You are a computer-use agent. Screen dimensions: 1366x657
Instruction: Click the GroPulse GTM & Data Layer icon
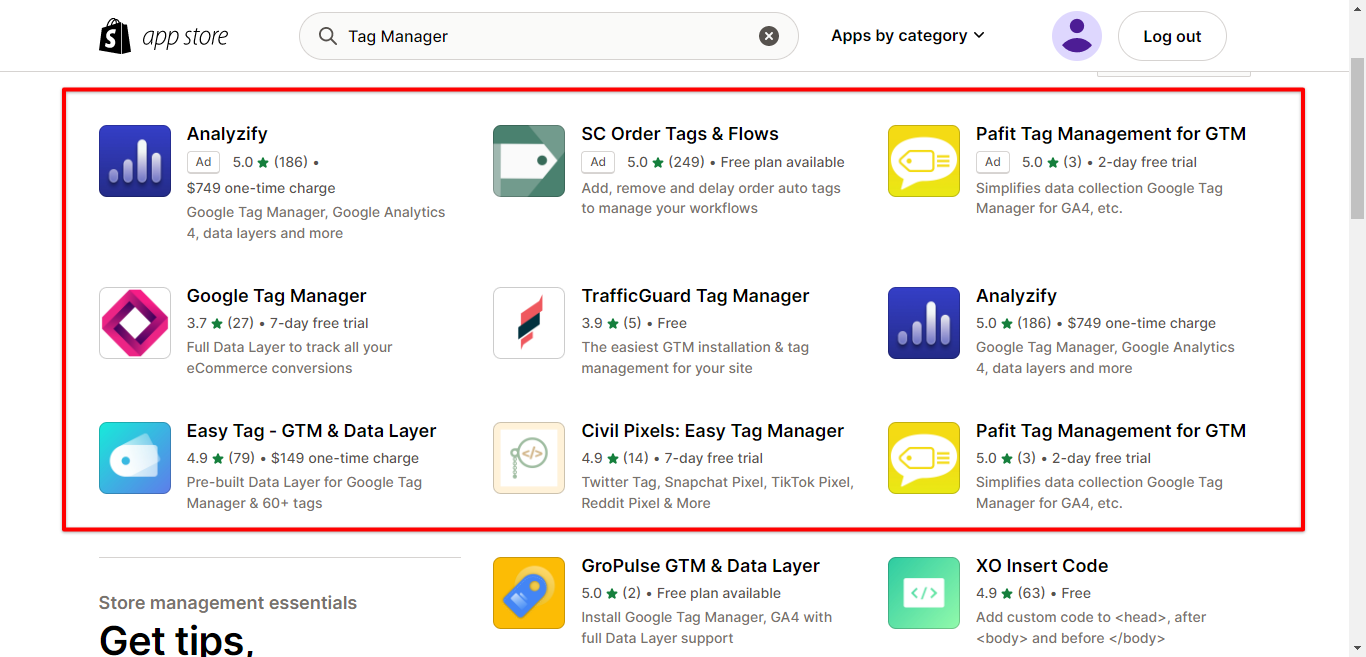pyautogui.click(x=529, y=593)
